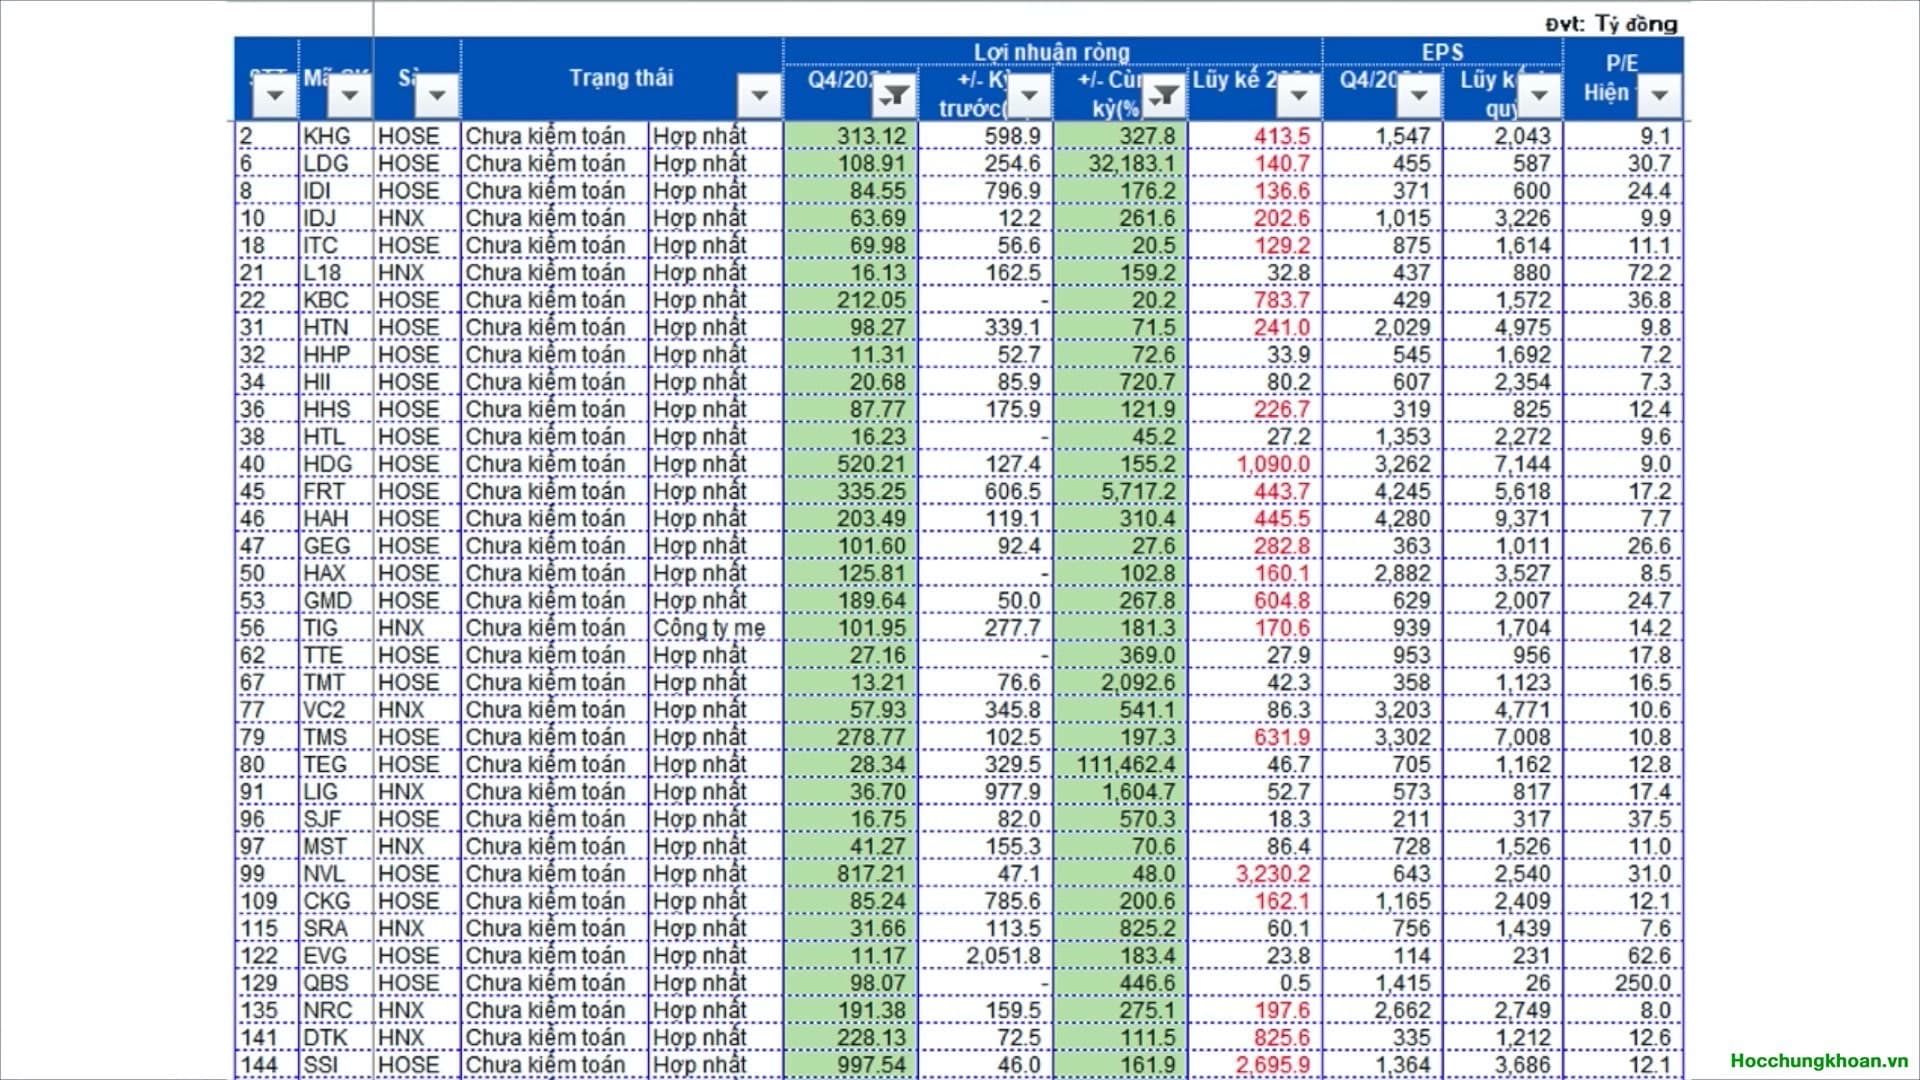Select the Lợi nhuận ròng header cell
1920x1080 pixels.
point(1051,52)
